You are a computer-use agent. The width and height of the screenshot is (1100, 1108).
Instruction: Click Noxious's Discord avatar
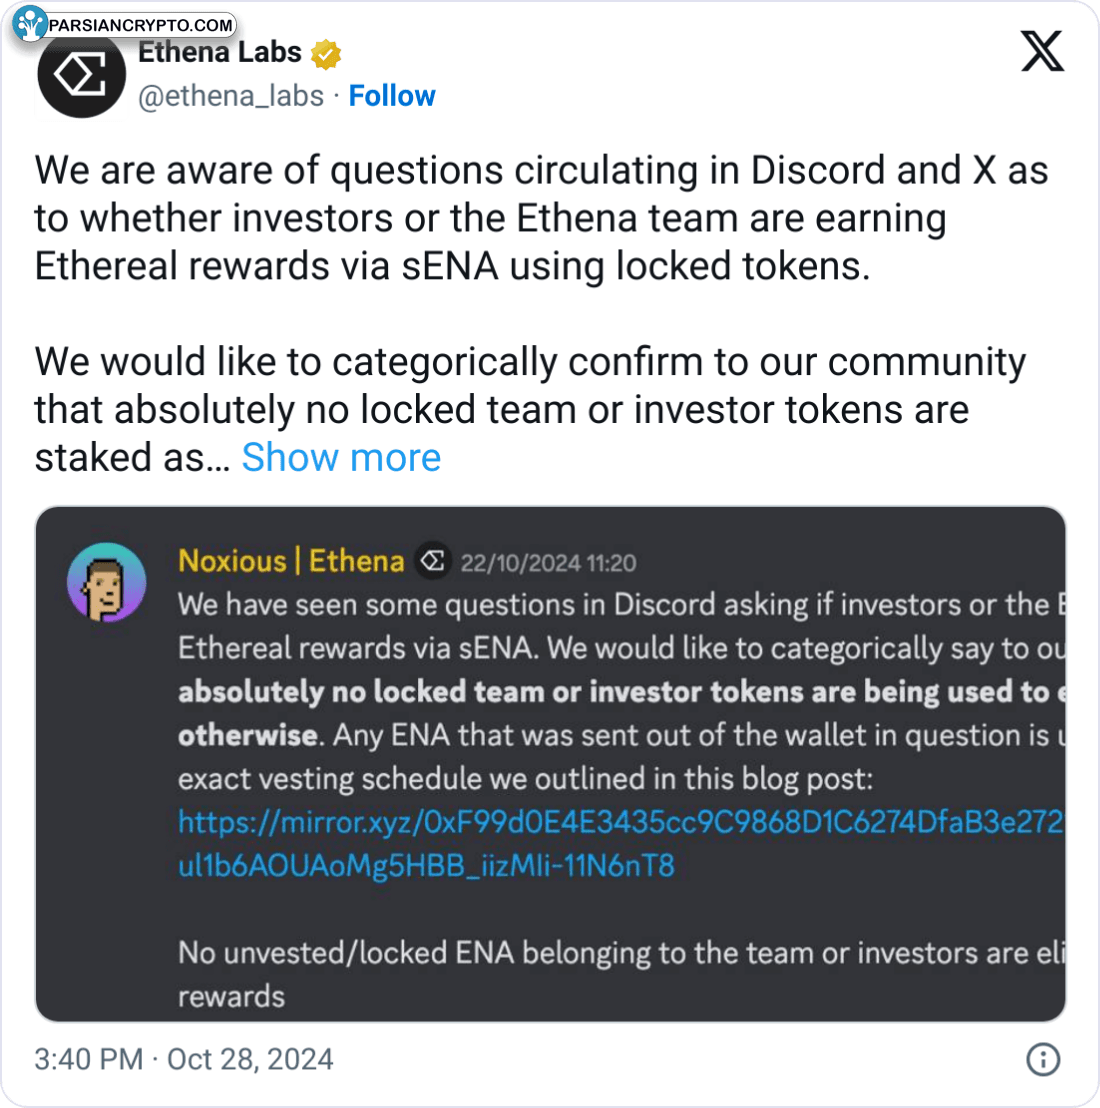106,582
